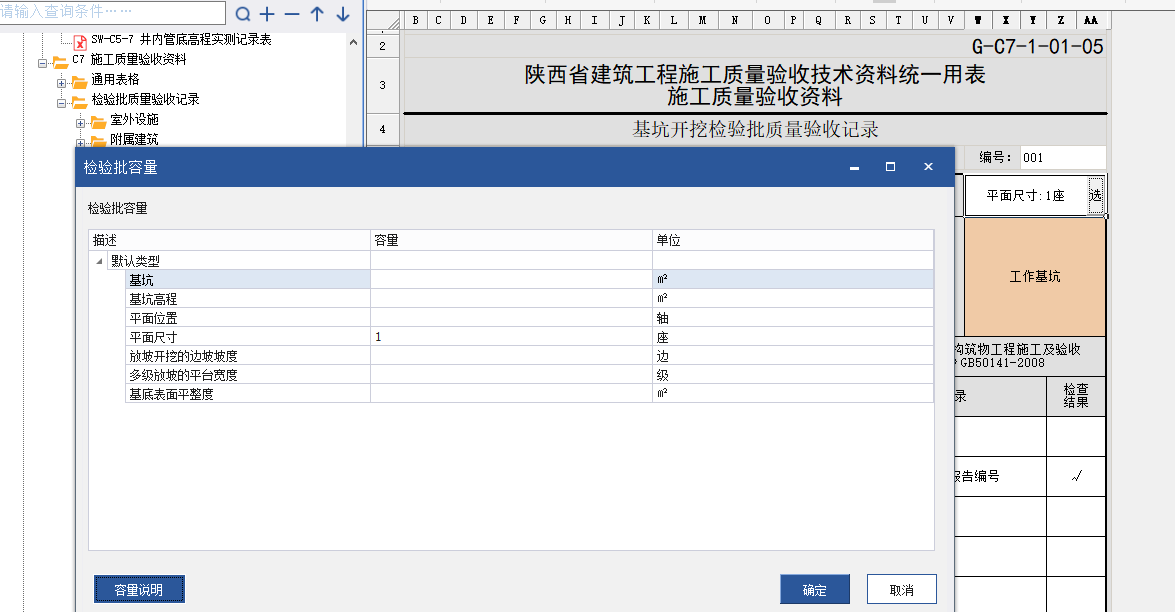Click the red document icon for SW-C5-7
Image resolution: width=1175 pixels, height=612 pixels.
pyautogui.click(x=80, y=42)
